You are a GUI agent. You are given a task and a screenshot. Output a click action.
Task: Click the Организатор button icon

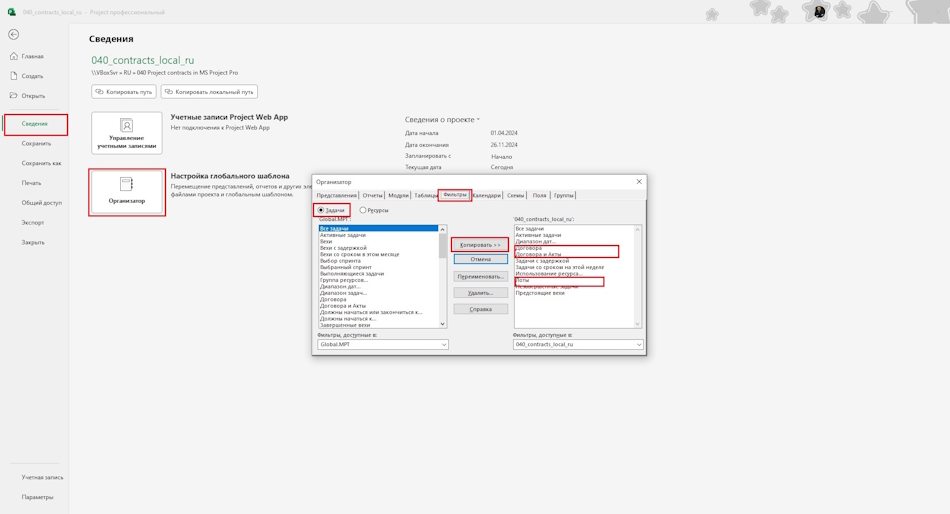(127, 184)
